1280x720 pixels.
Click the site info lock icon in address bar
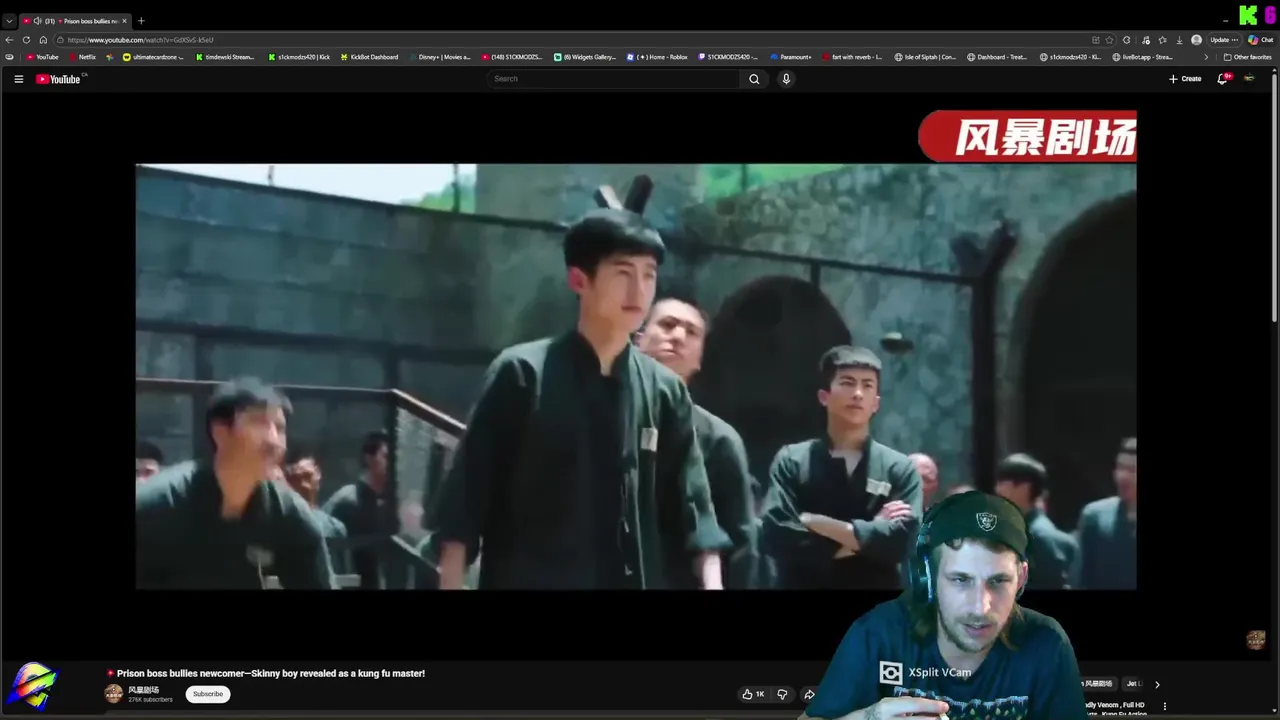point(60,40)
